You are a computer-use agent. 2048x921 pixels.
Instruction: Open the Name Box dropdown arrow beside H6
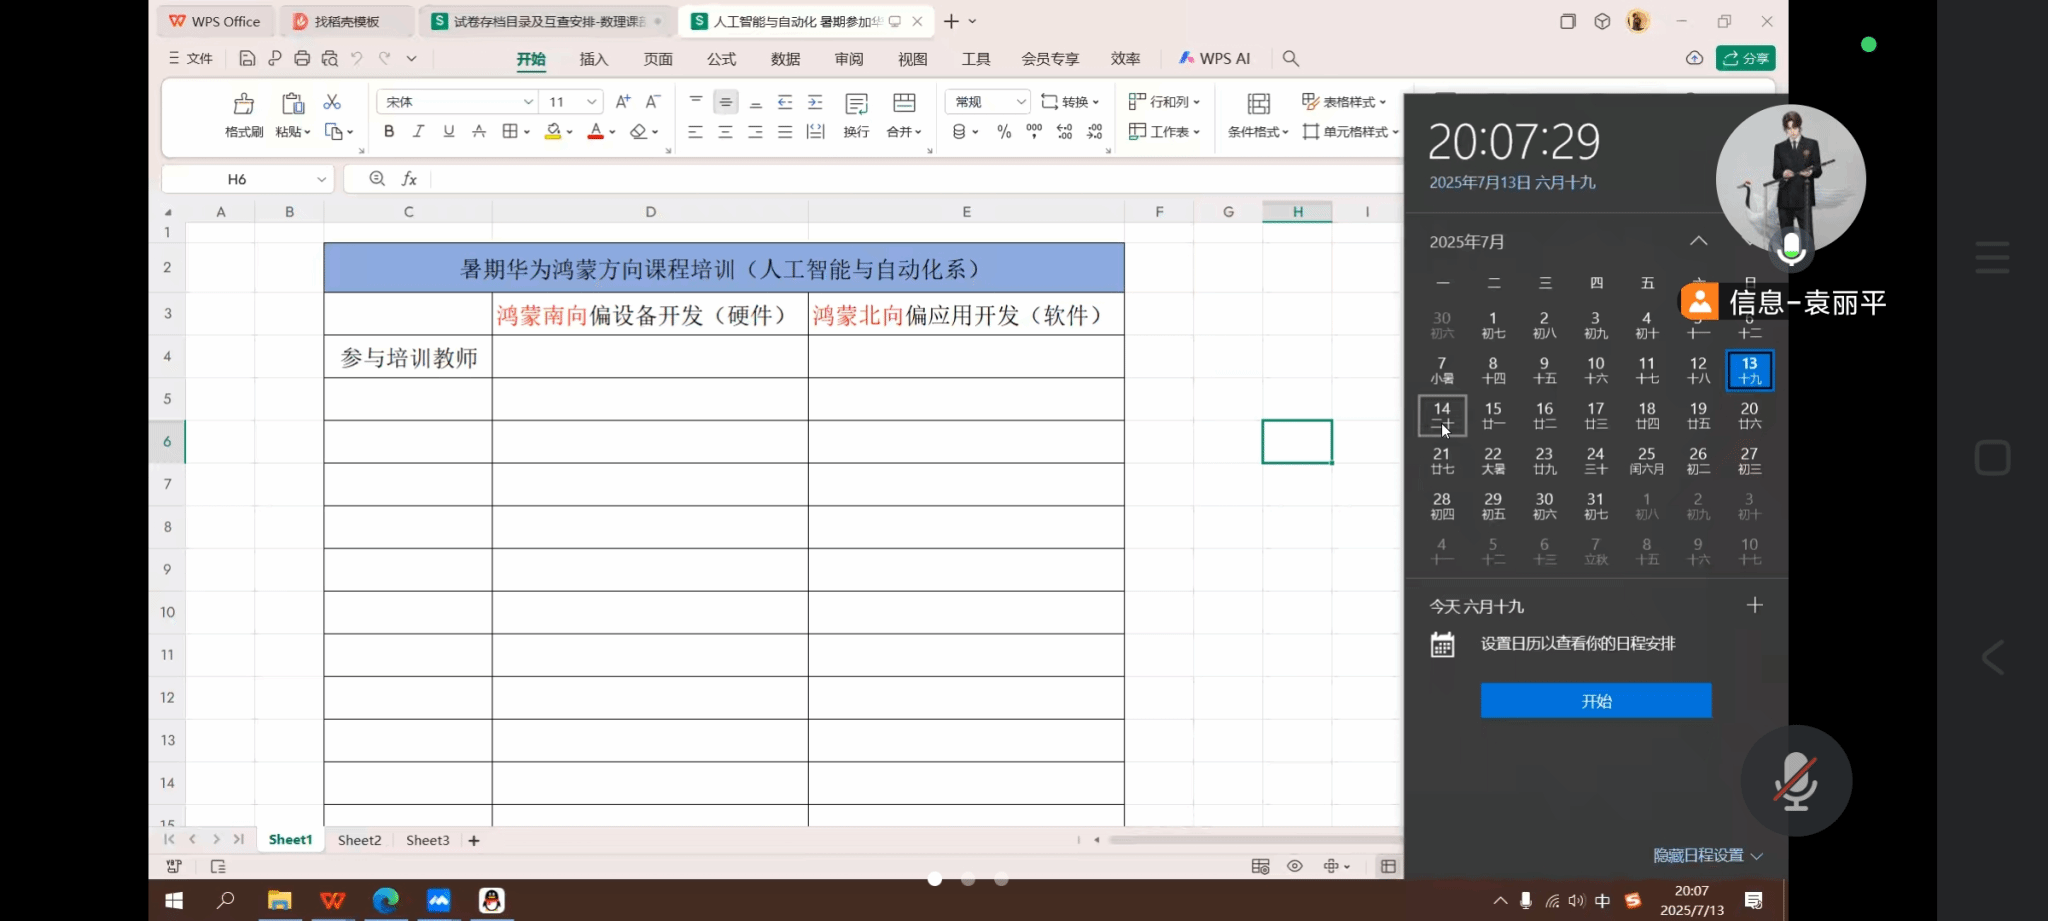(321, 179)
